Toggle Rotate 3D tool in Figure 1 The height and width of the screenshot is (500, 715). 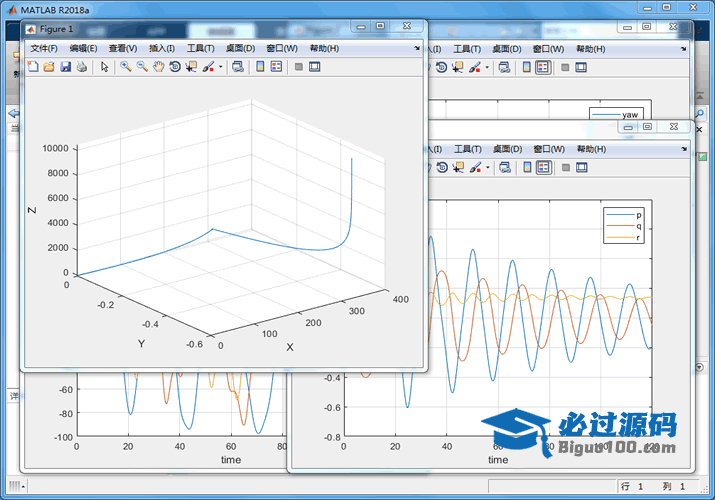[x=175, y=67]
